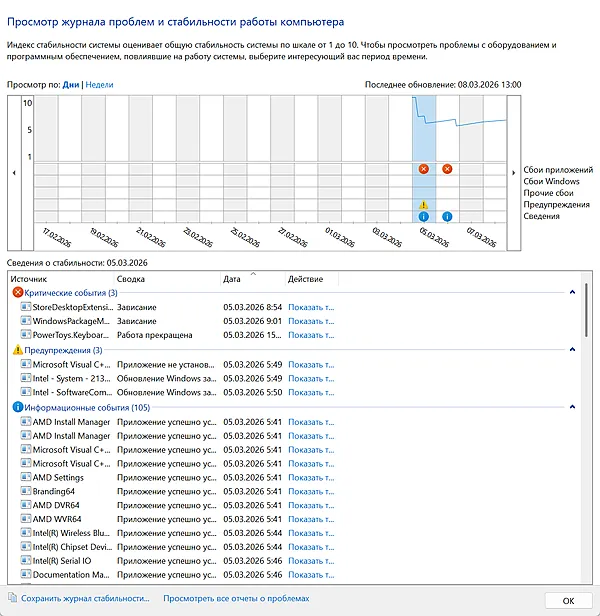Viewport: 600px width, 616px height.
Task: Click the icon beside the StoreDesktopExtensi... entry
Action: [26, 306]
